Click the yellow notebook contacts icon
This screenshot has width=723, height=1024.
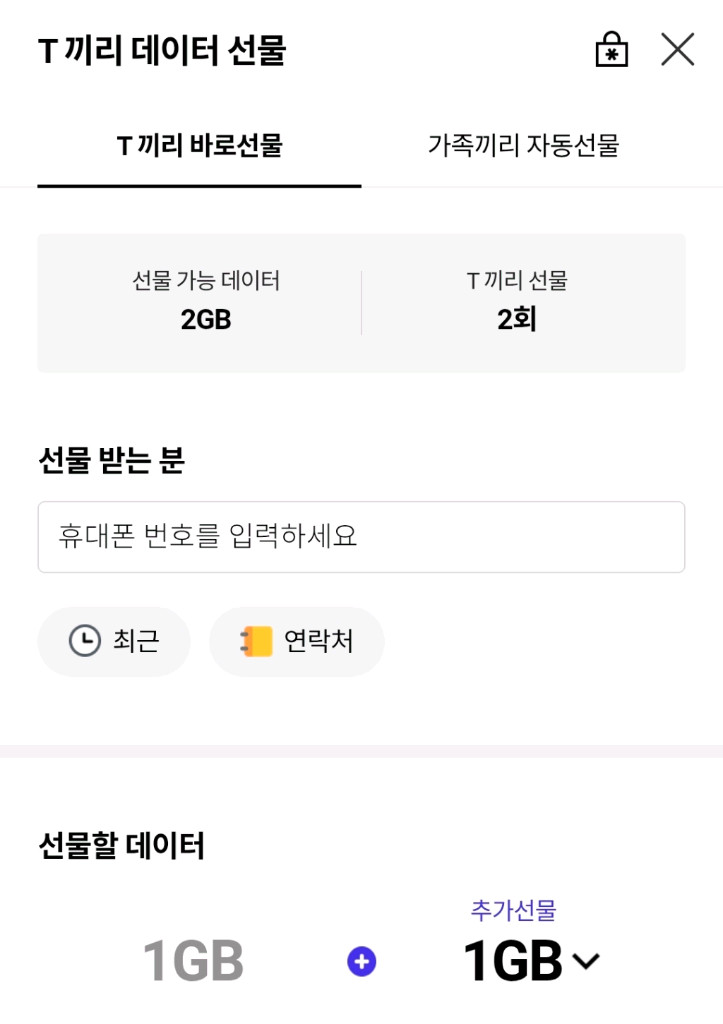[x=256, y=641]
